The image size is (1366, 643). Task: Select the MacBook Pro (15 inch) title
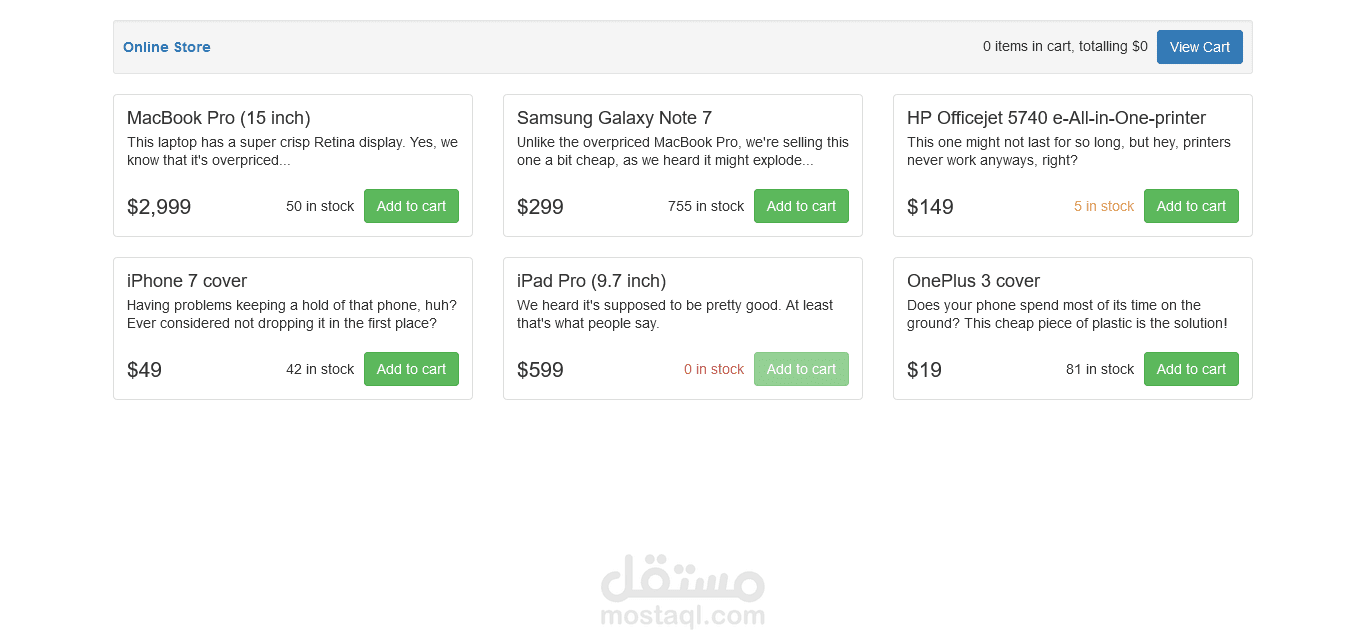click(219, 118)
